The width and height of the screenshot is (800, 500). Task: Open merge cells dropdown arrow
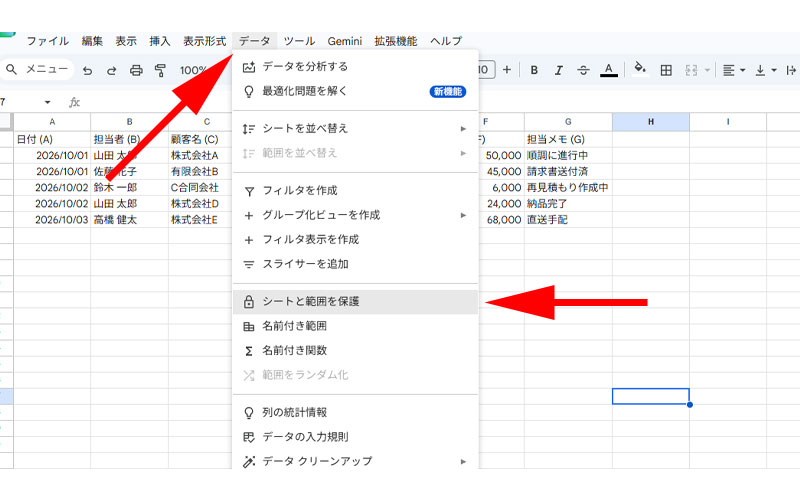[x=707, y=70]
